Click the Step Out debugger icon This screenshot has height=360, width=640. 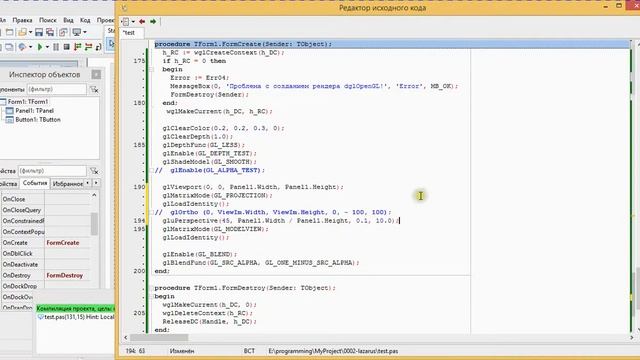(98, 47)
